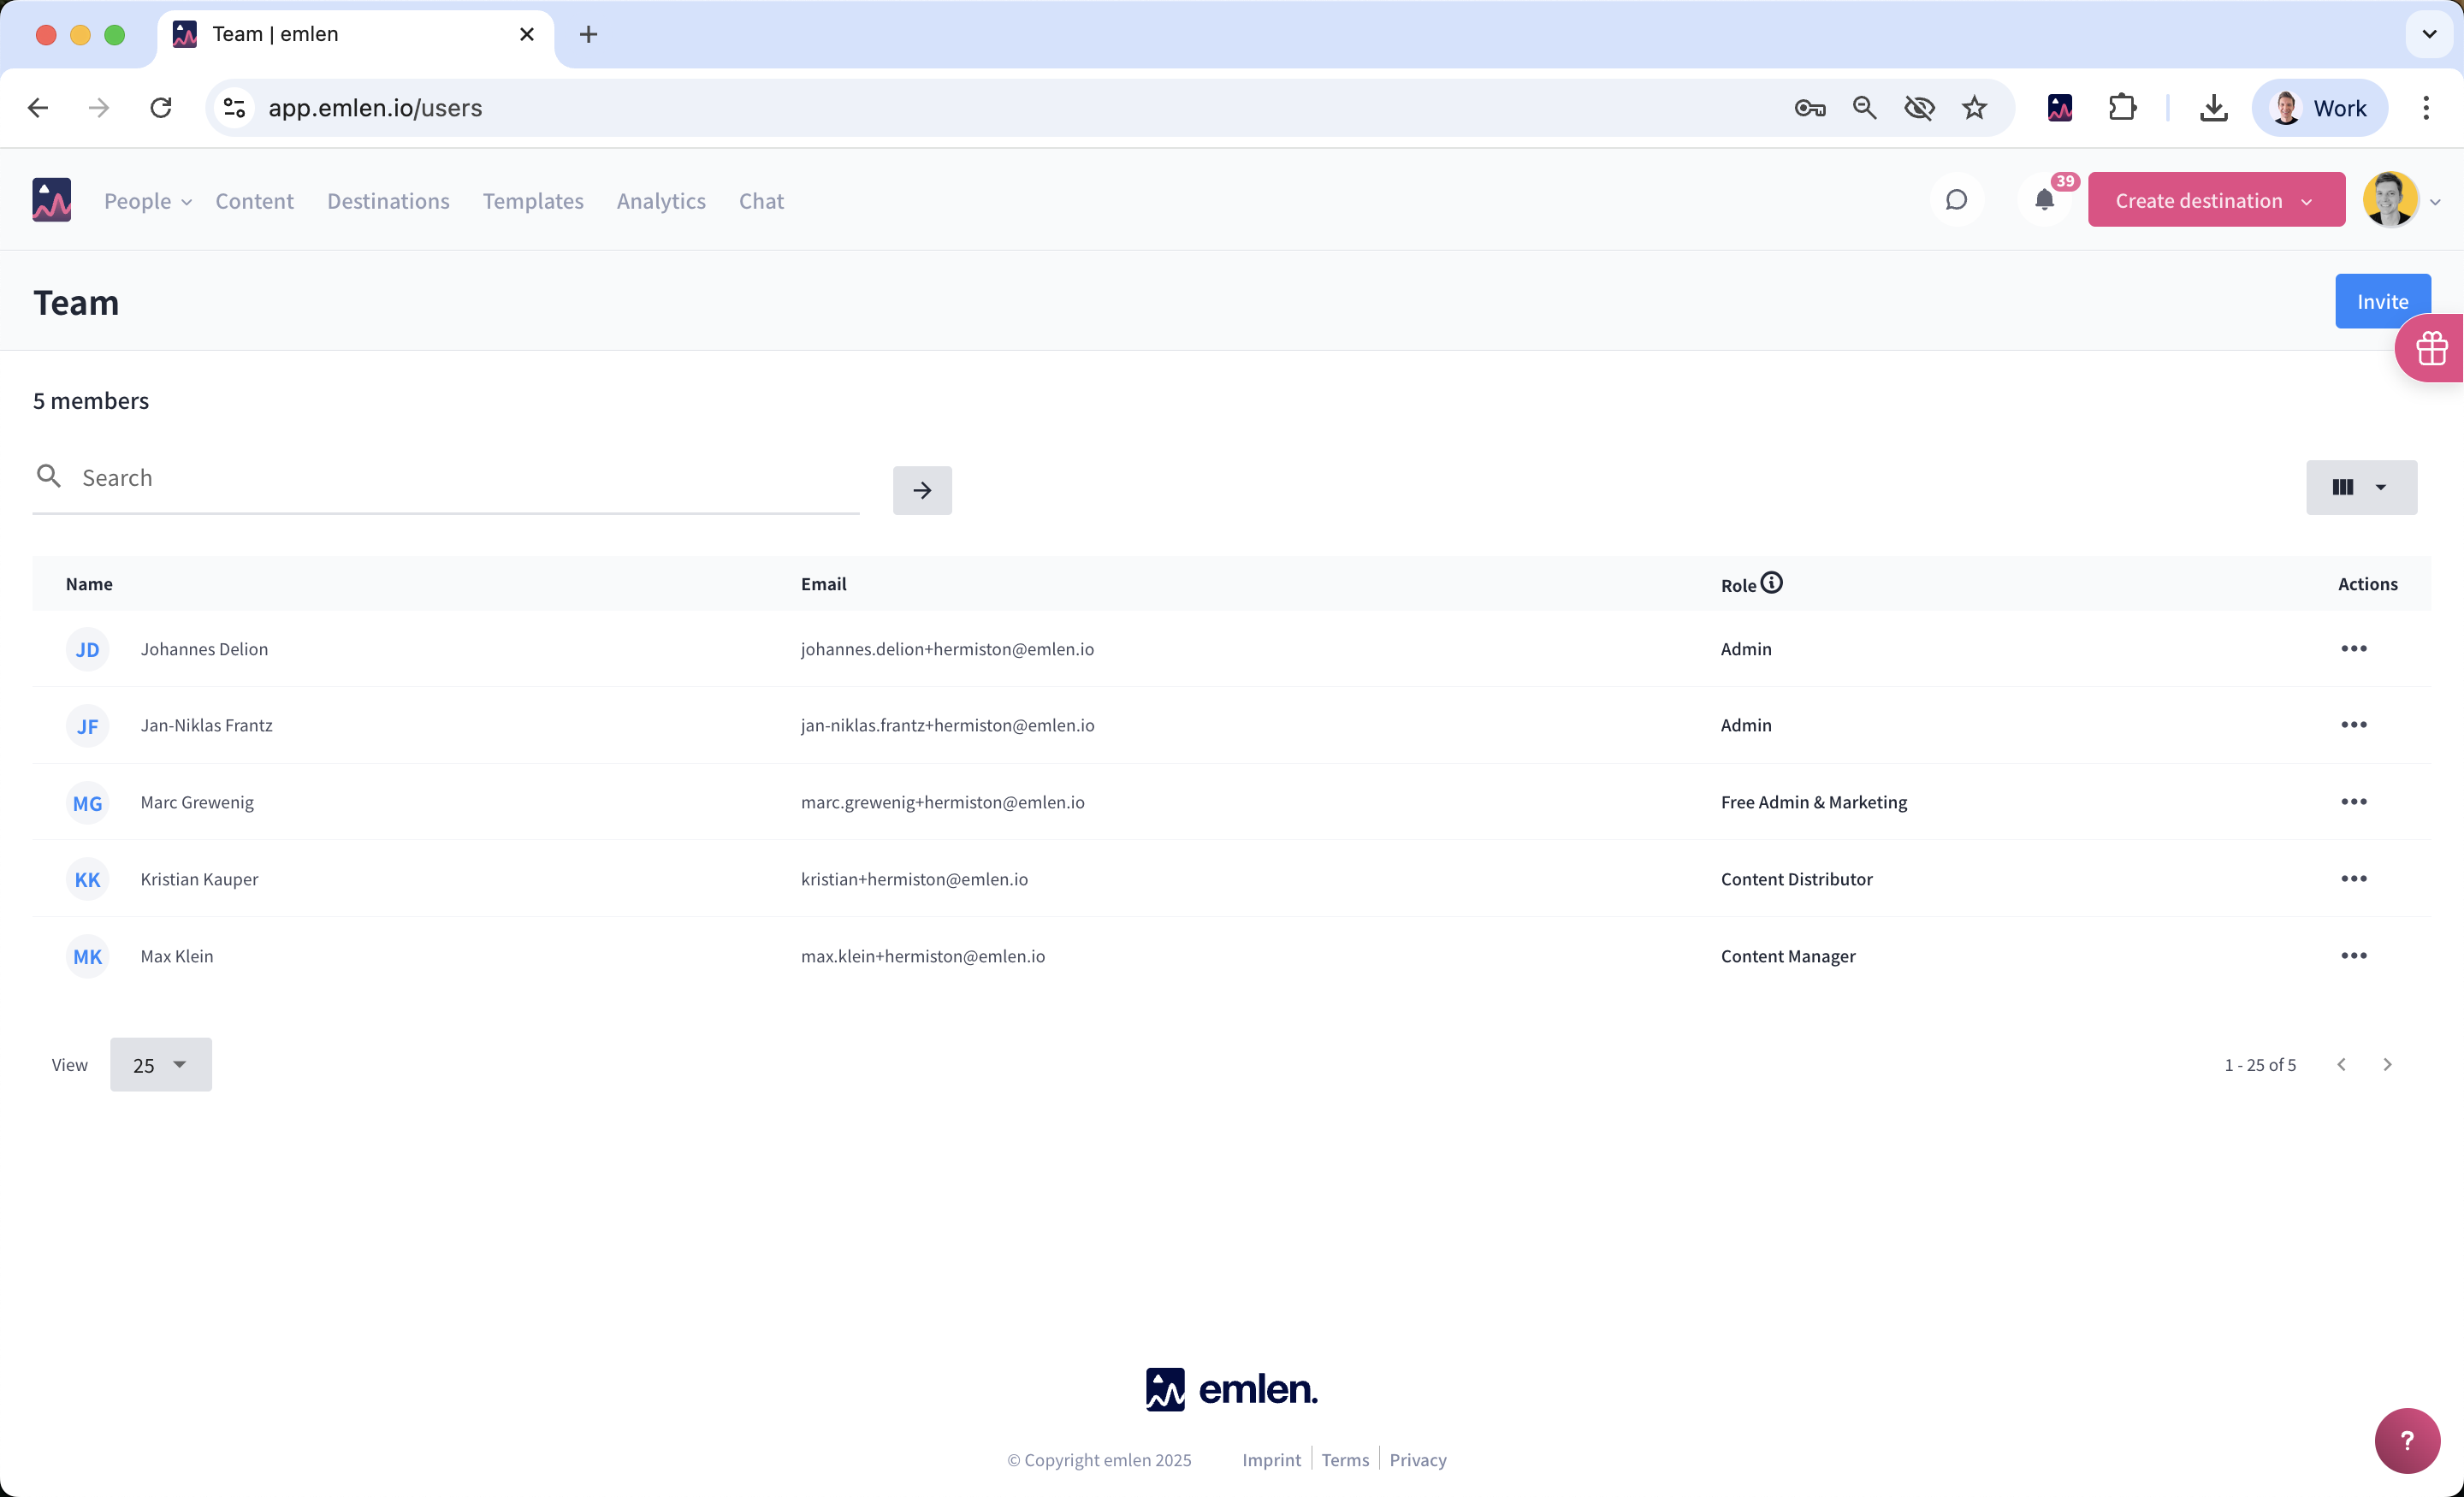
Task: Submit search with arrow button
Action: coord(921,490)
